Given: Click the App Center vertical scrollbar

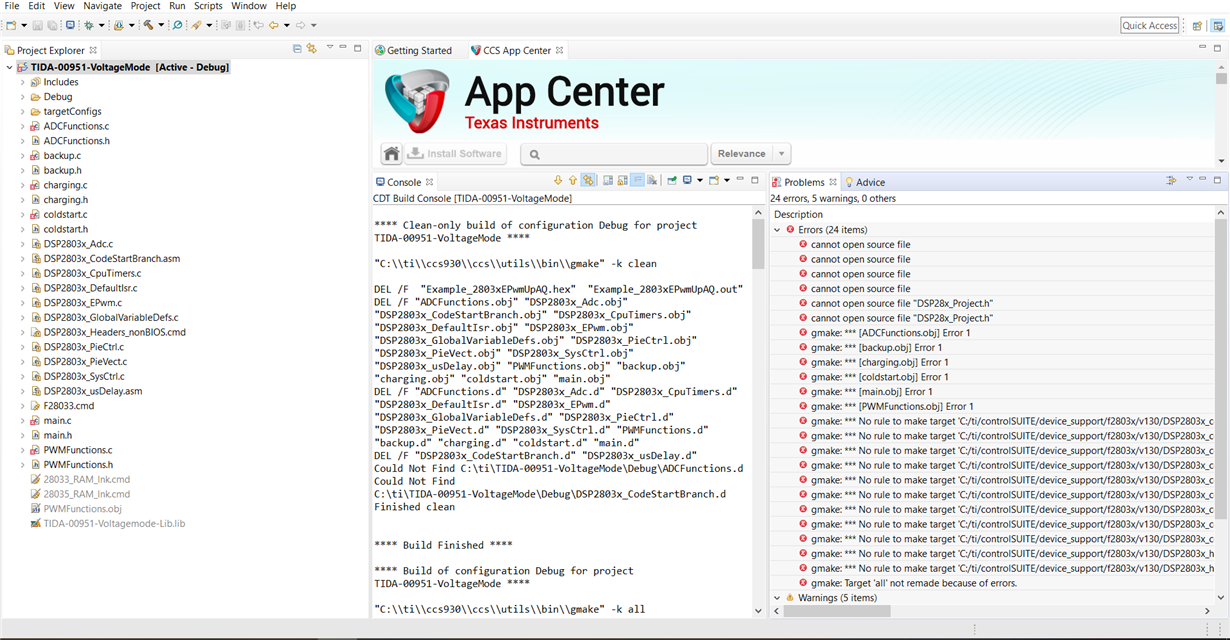Looking at the screenshot, I should [x=1221, y=112].
